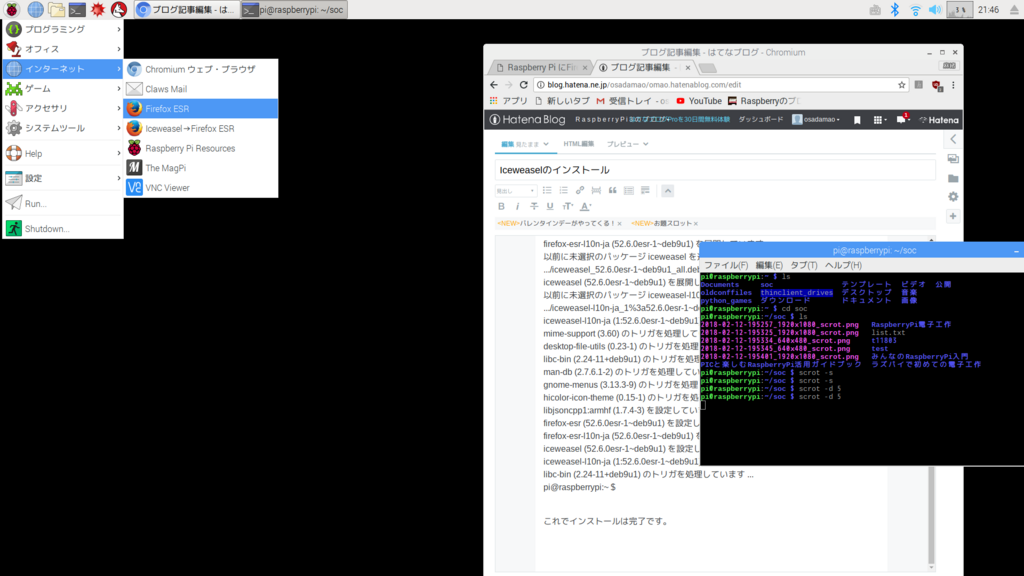The image size is (1024, 576).
Task: Click the red shield extension icon
Action: (936, 86)
